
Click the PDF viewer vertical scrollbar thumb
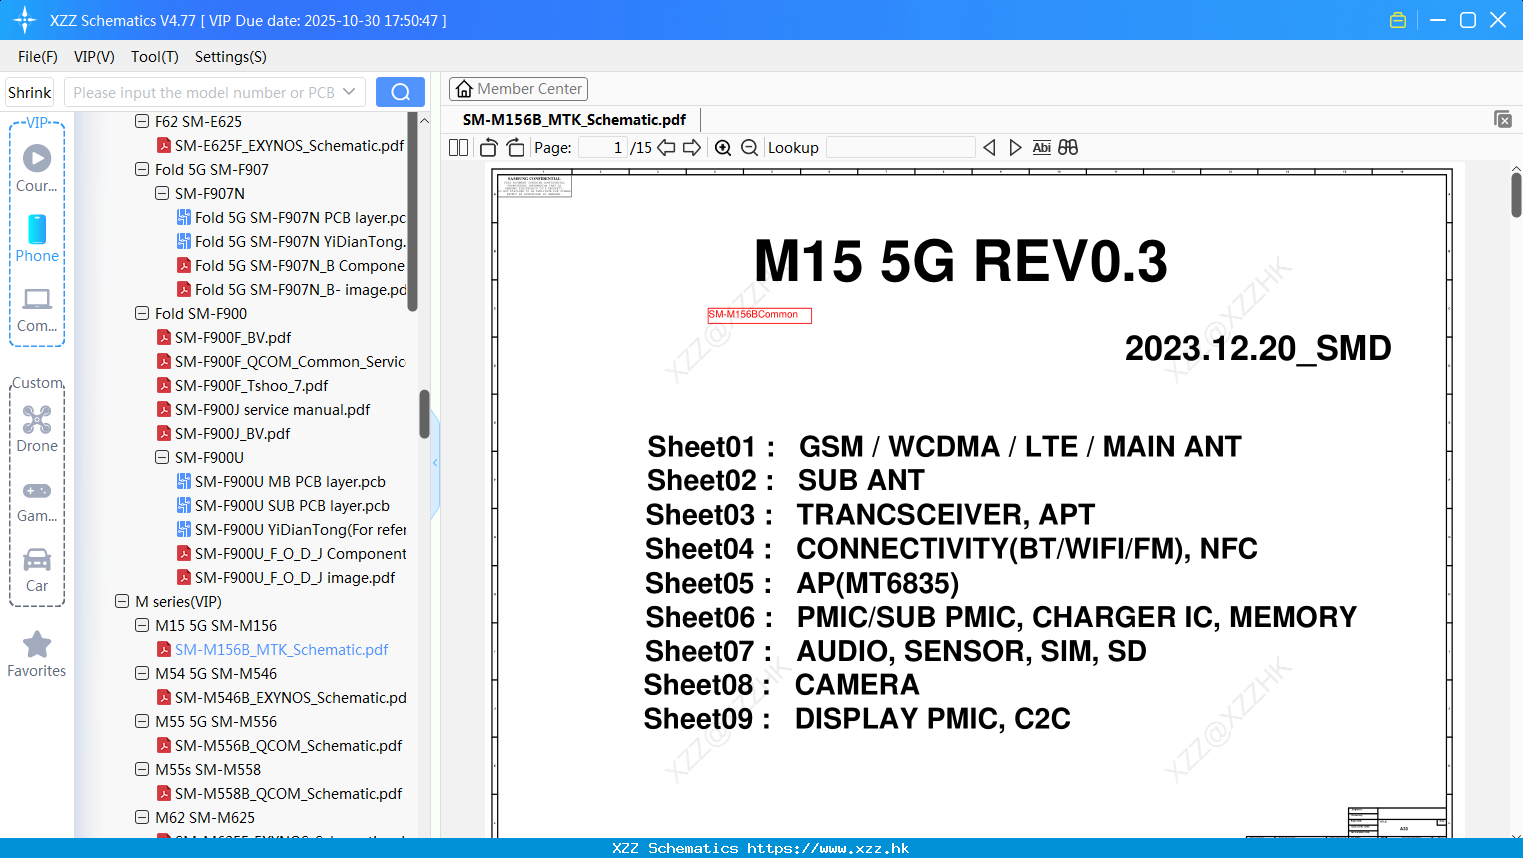(x=1516, y=195)
